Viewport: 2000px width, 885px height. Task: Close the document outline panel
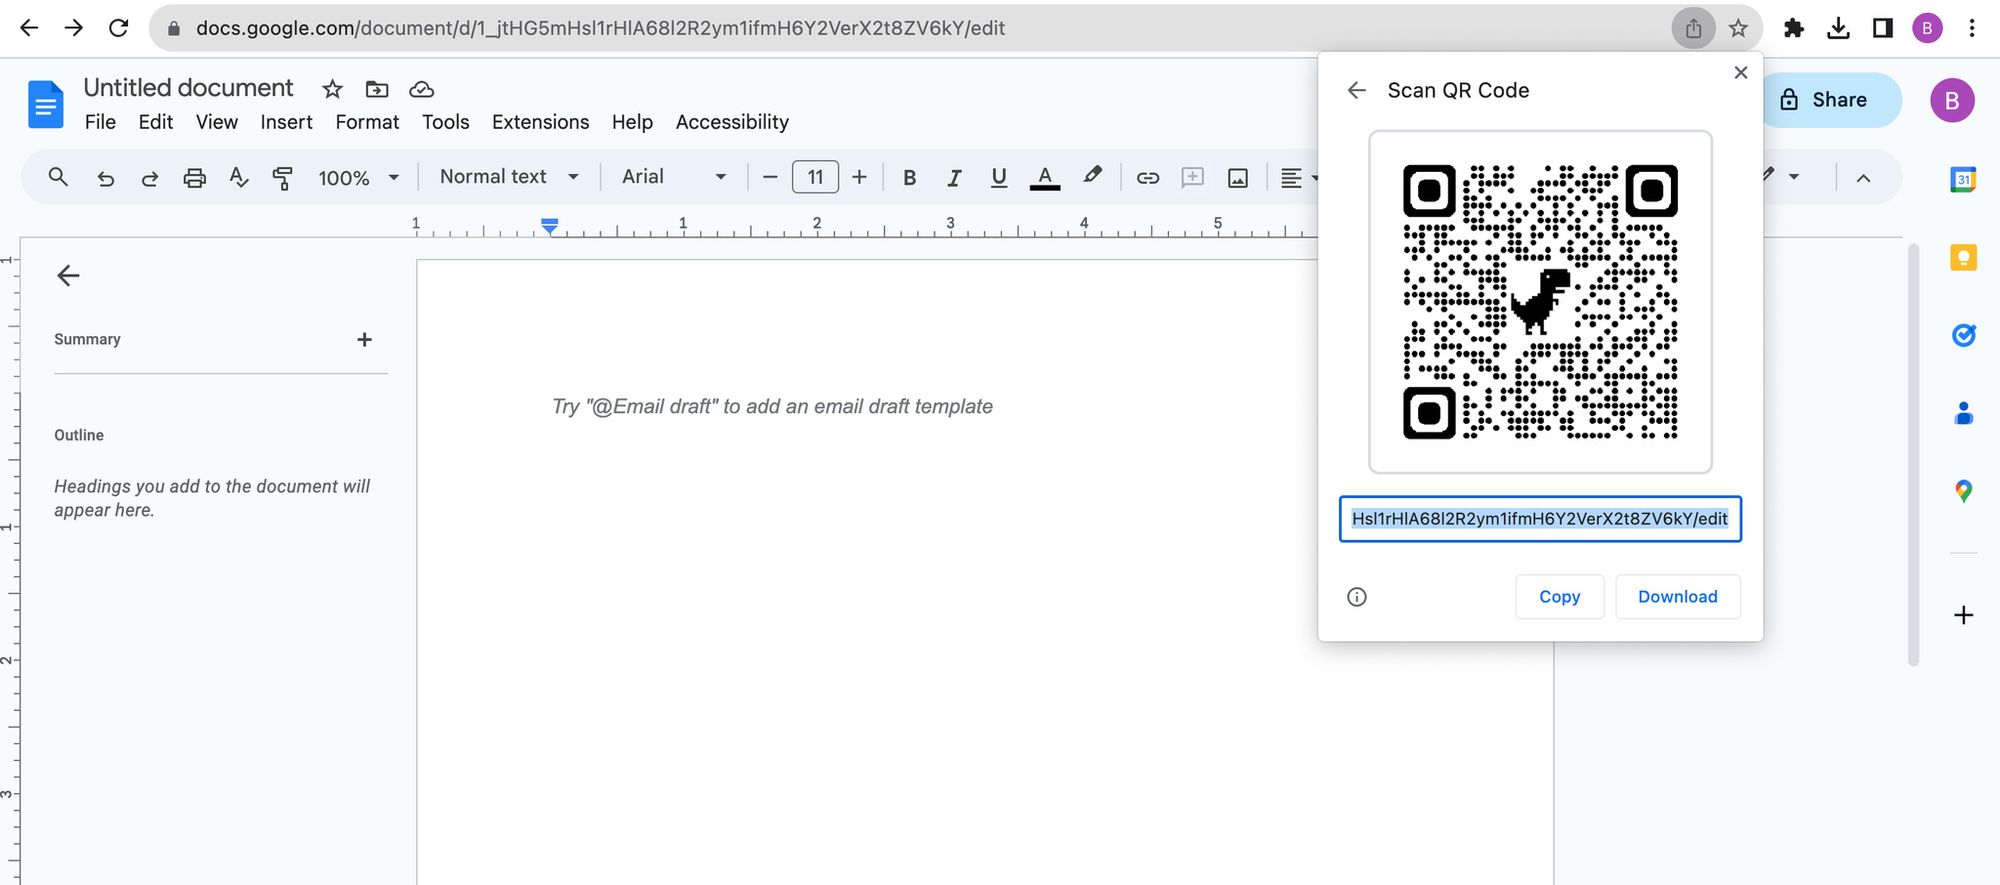point(68,276)
